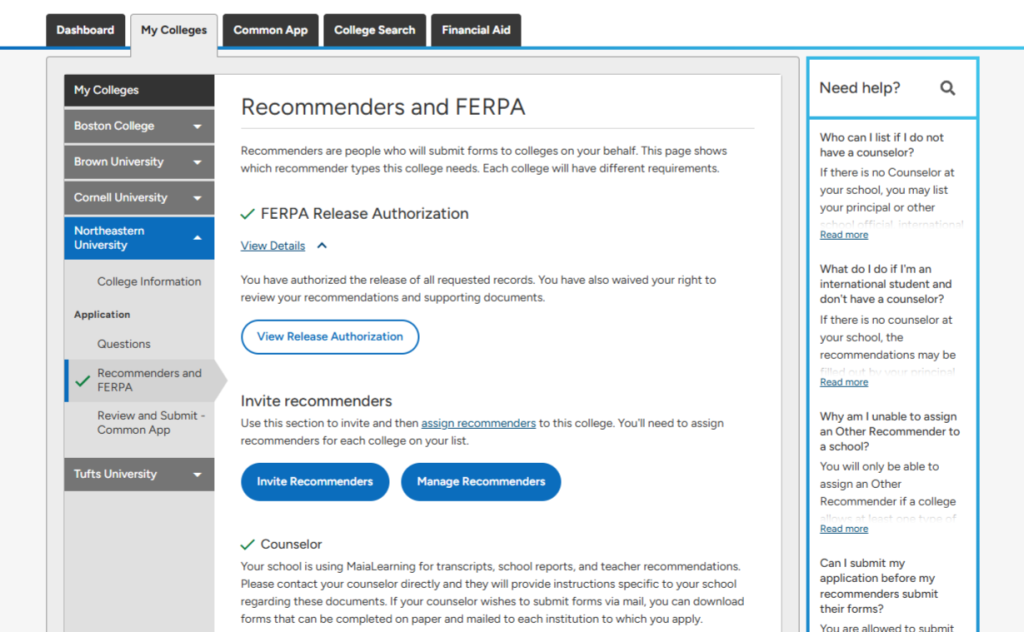Screen dimensions: 1024x632
Task: Open the assign recommenders link
Action: pos(478,423)
